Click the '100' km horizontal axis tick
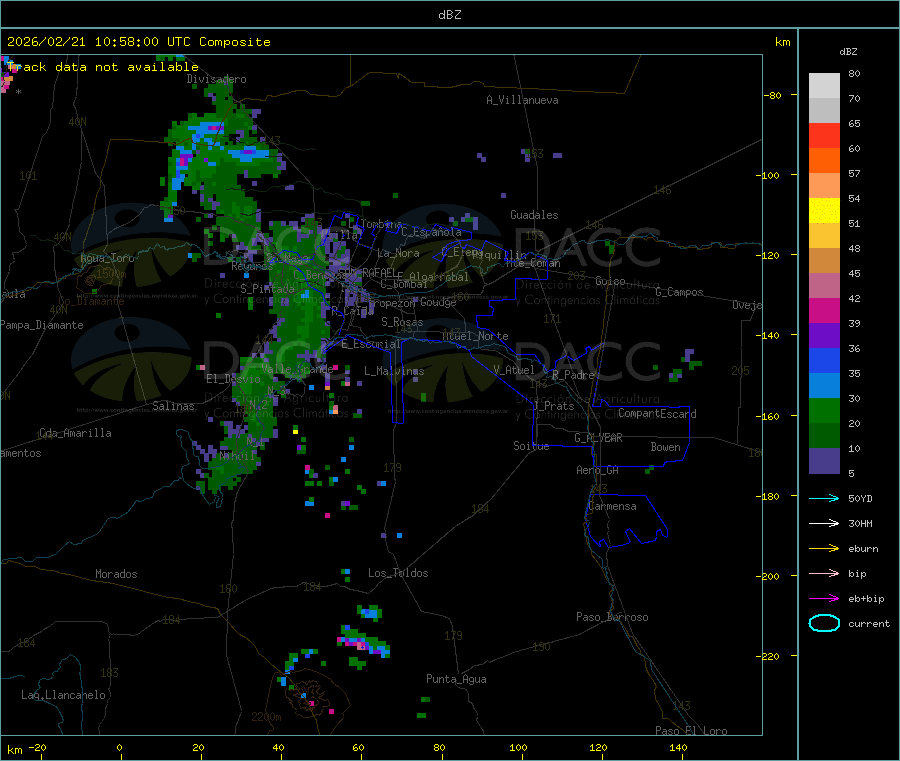 pos(518,747)
